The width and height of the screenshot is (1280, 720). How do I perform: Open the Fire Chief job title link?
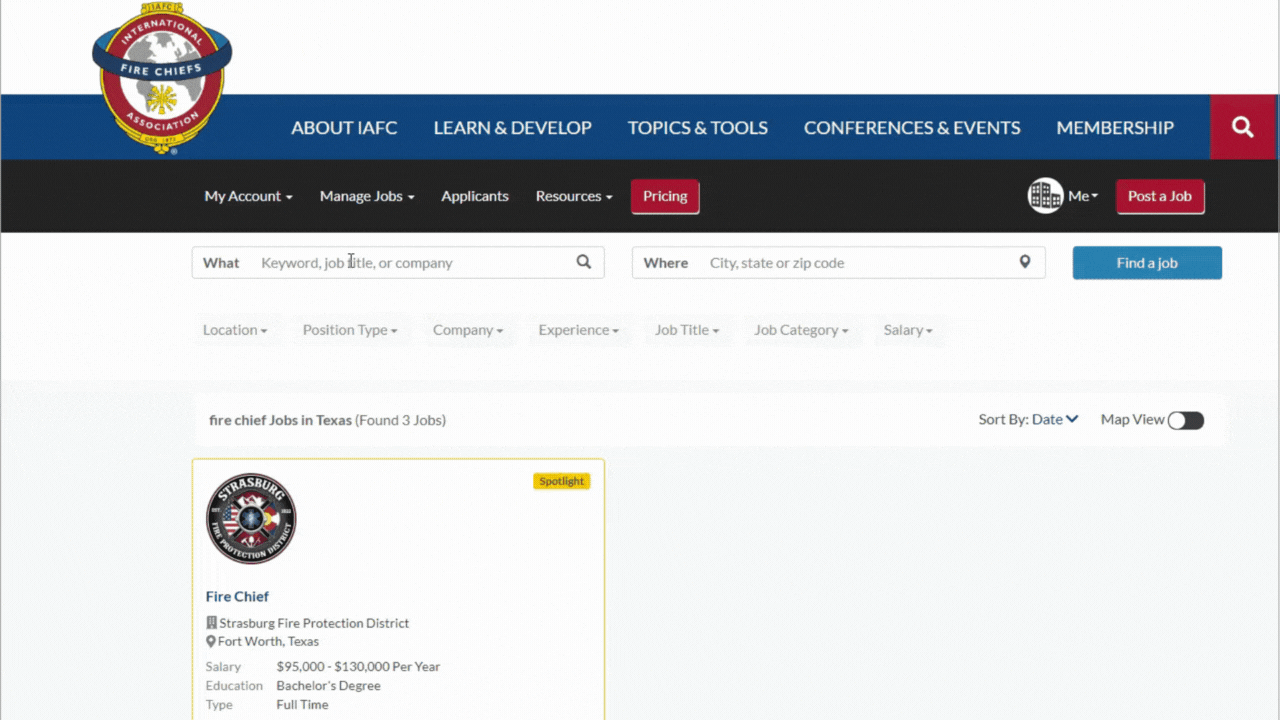pyautogui.click(x=237, y=596)
